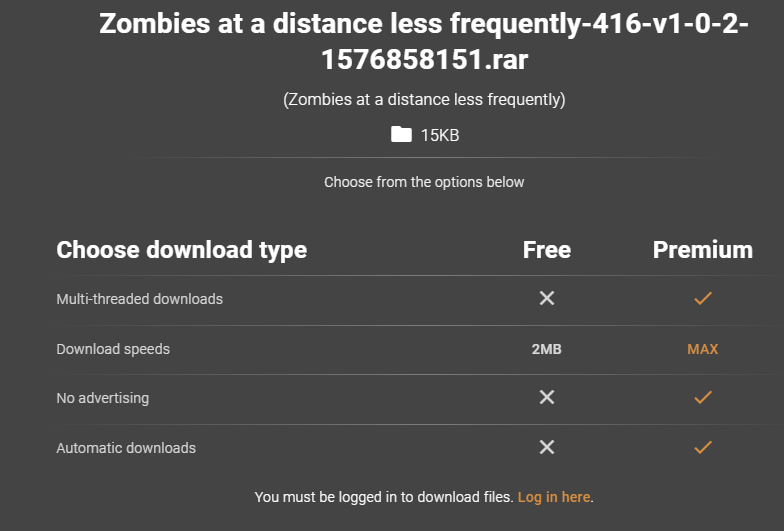
Task: Click the 'Automatic downloads' row label
Action: [126, 448]
